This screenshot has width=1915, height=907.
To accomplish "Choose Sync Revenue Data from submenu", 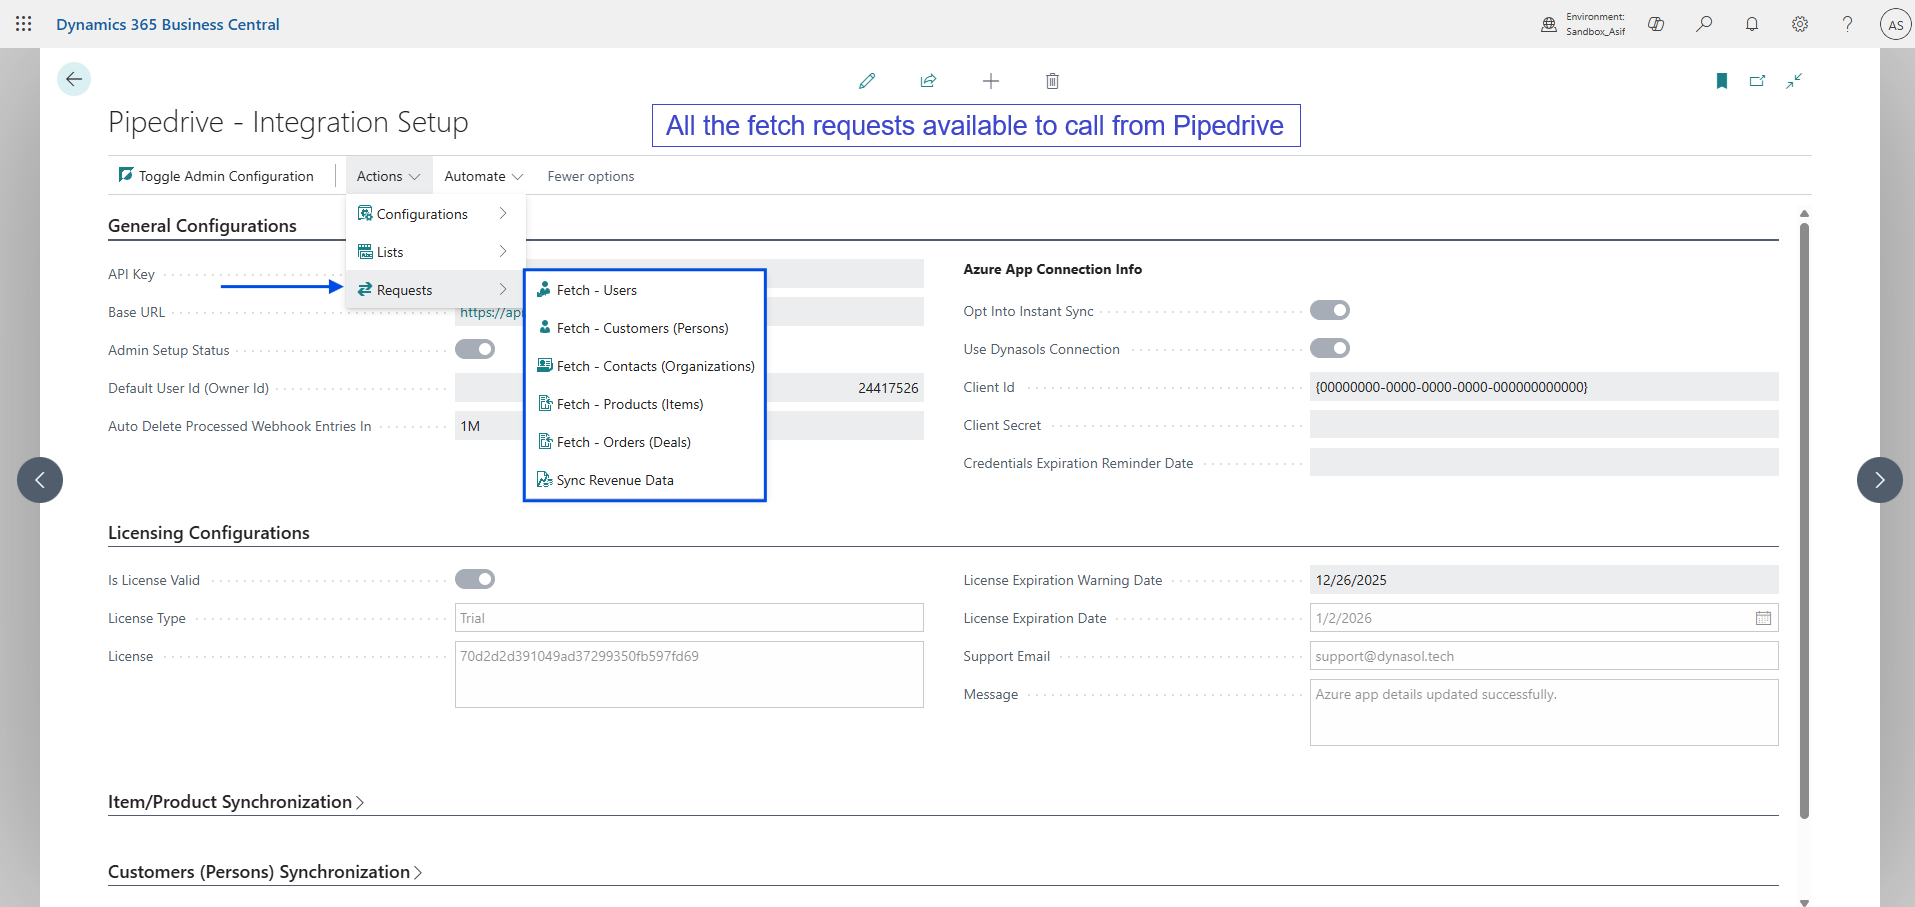I will pos(614,480).
